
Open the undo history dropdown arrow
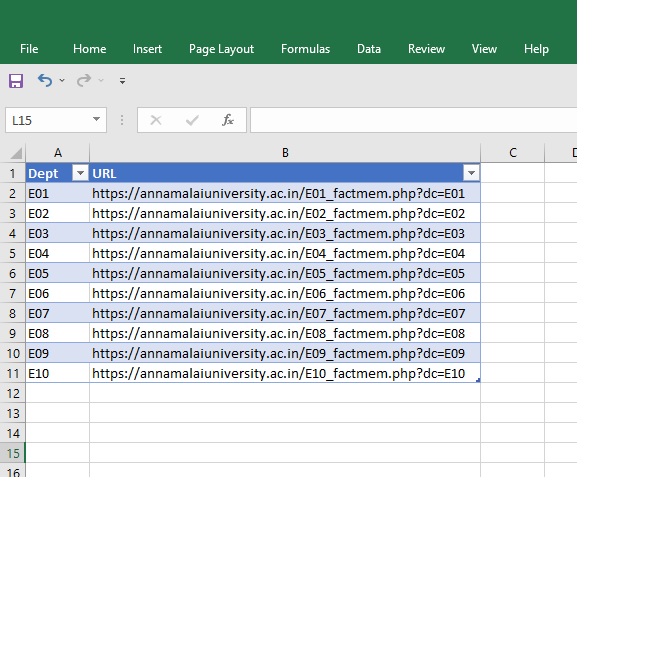pos(62,80)
